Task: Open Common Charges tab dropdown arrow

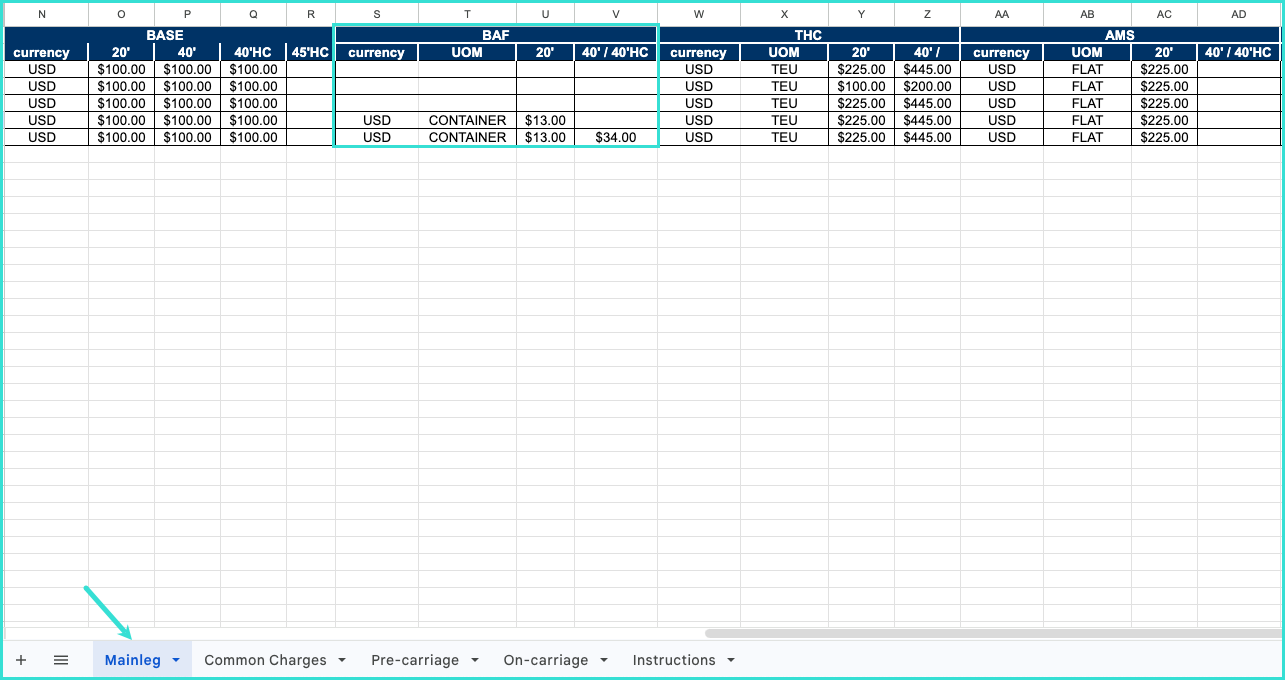Action: 342,660
